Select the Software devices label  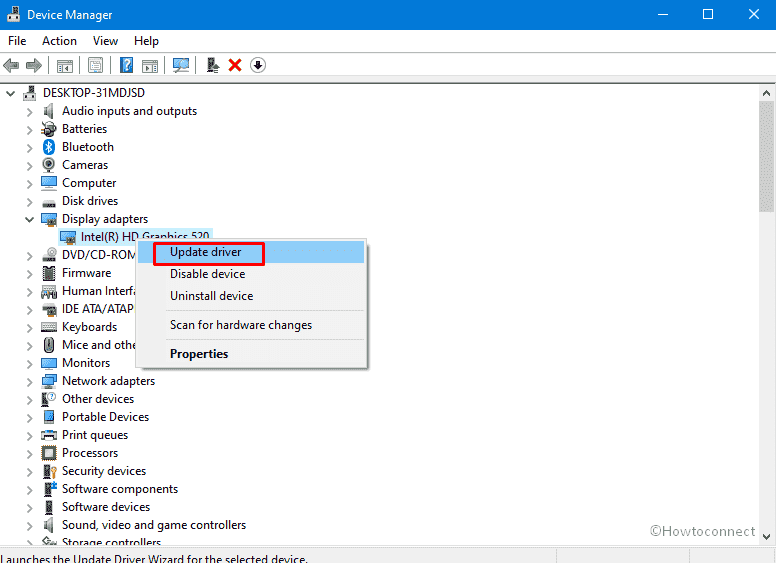point(106,507)
